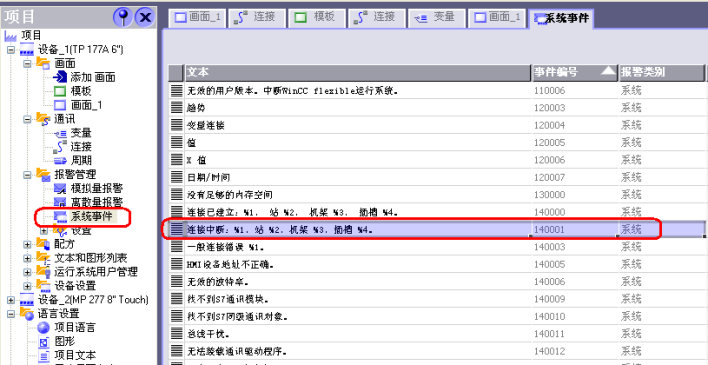This screenshot has width=708, height=365.
Task: Click the 画面 folder icon
Action: pos(43,63)
